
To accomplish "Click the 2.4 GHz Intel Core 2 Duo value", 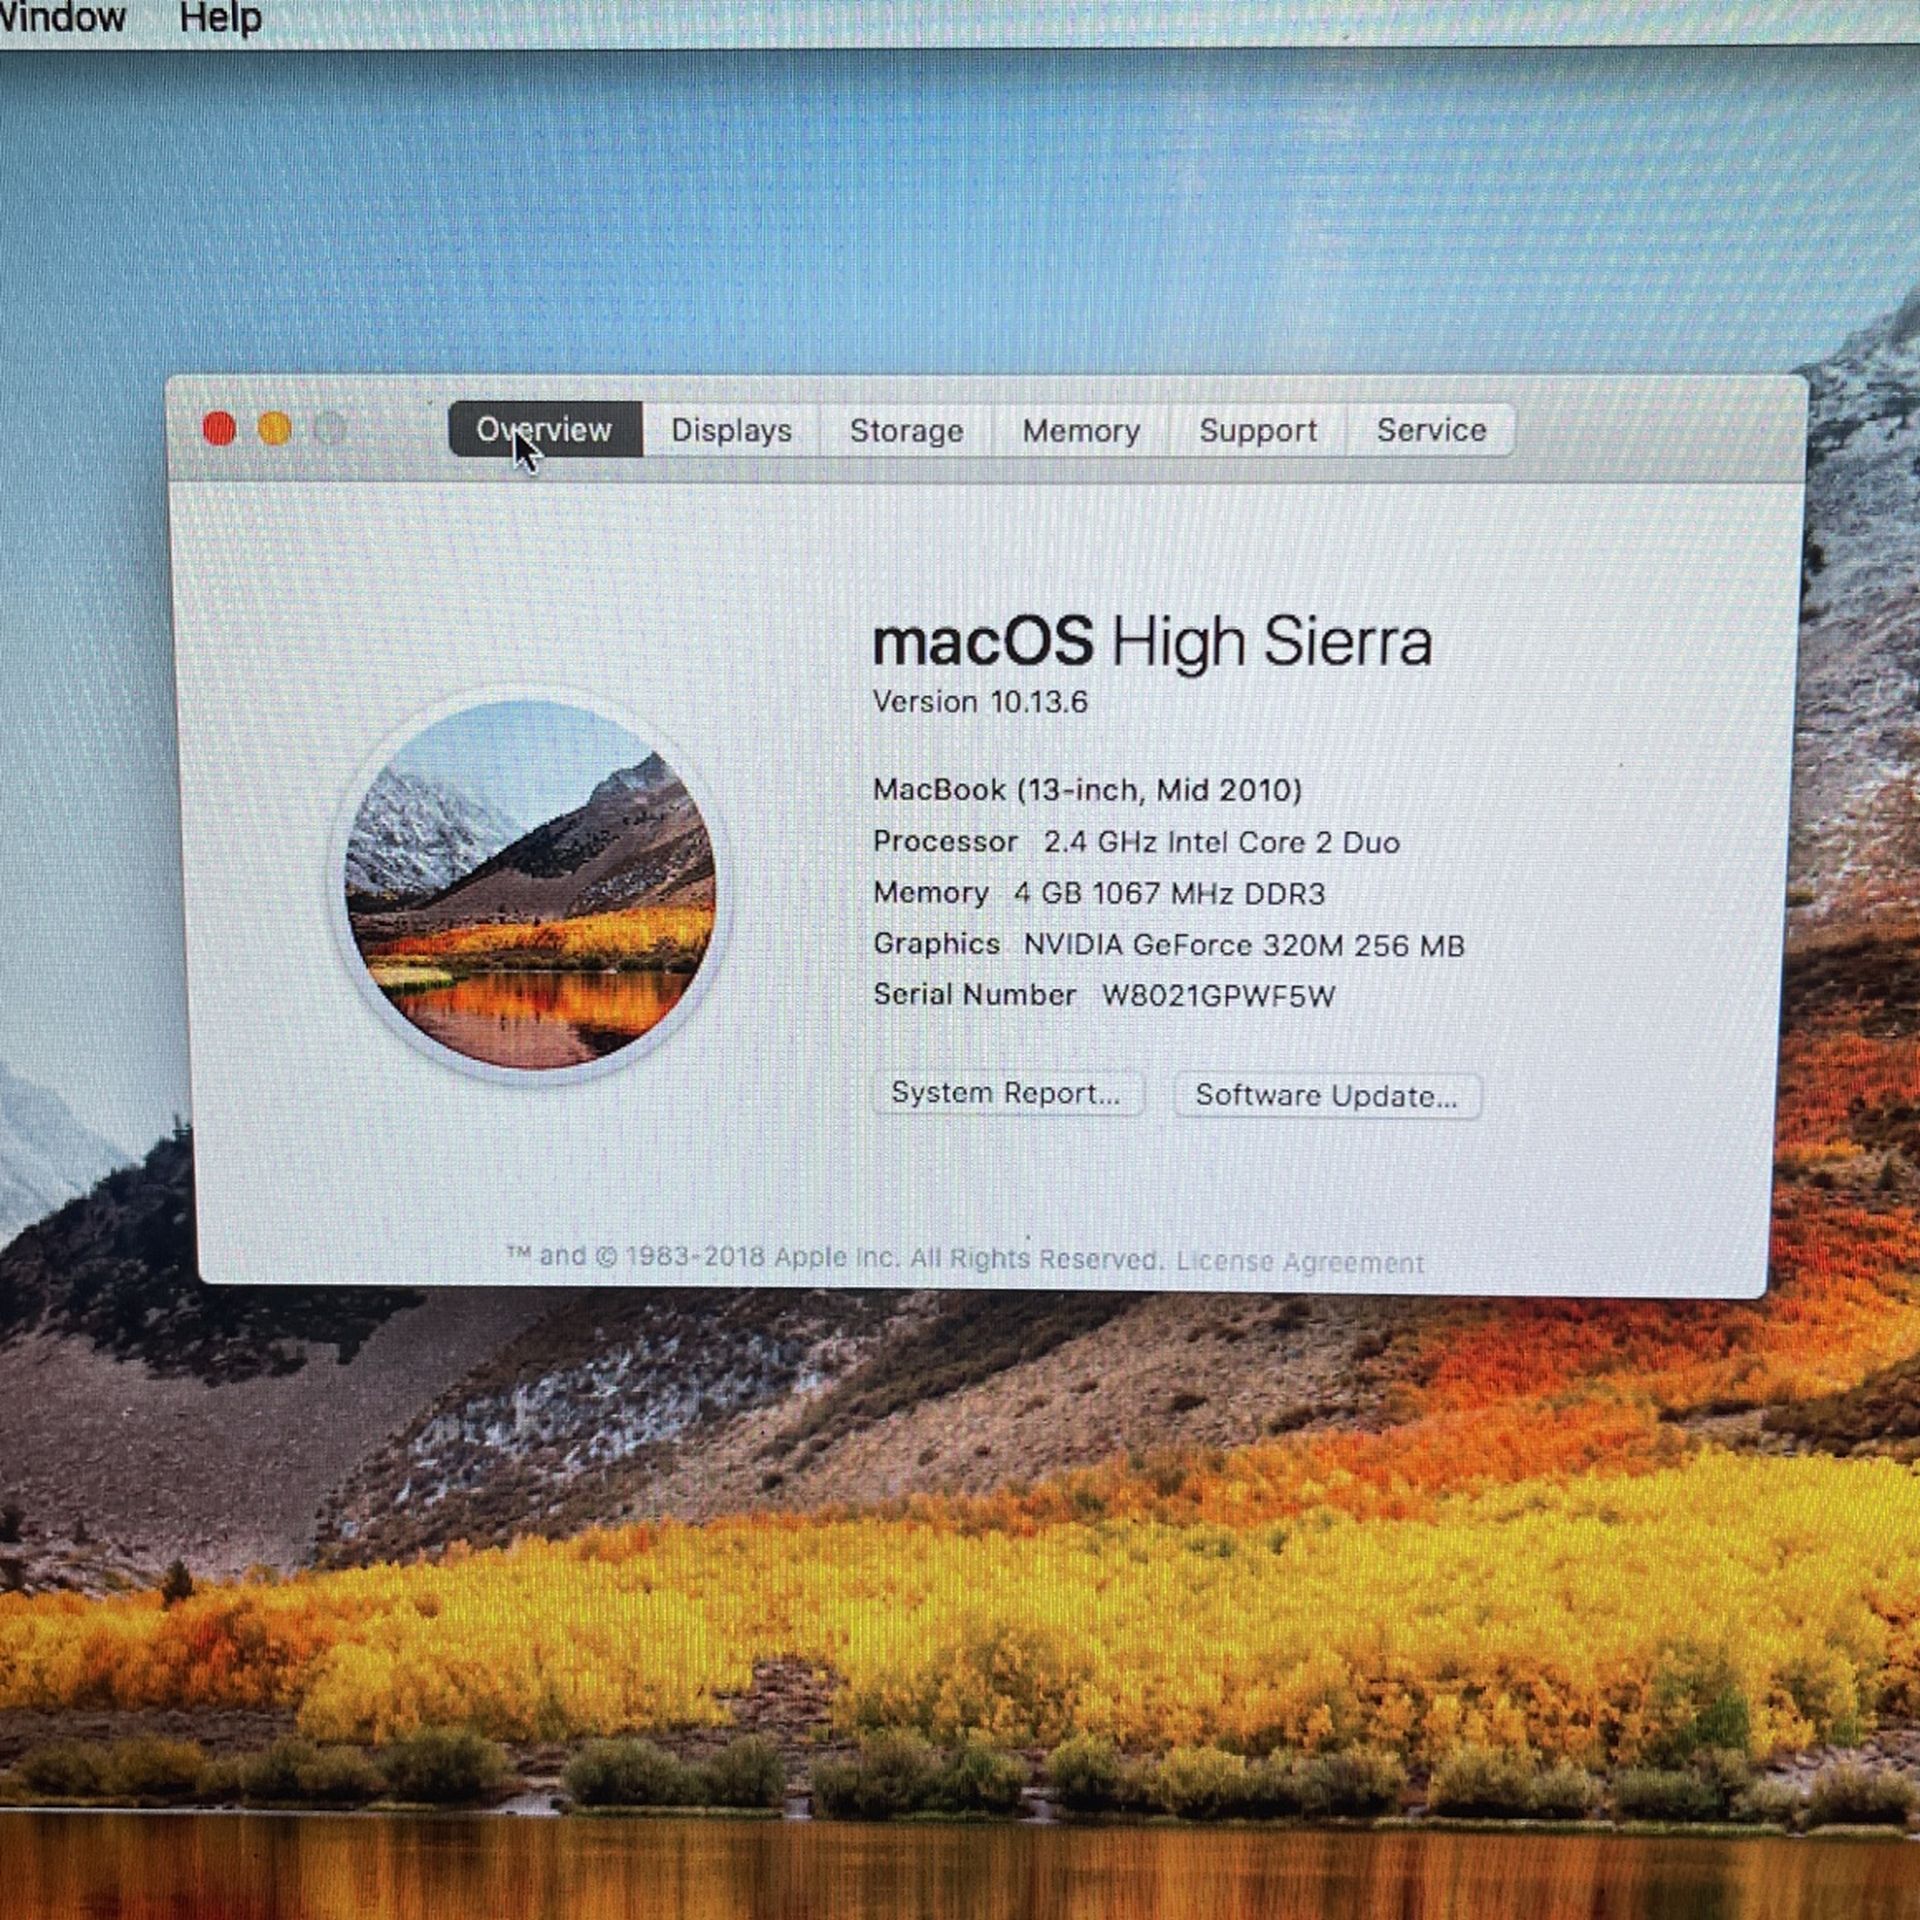I will tap(1221, 842).
